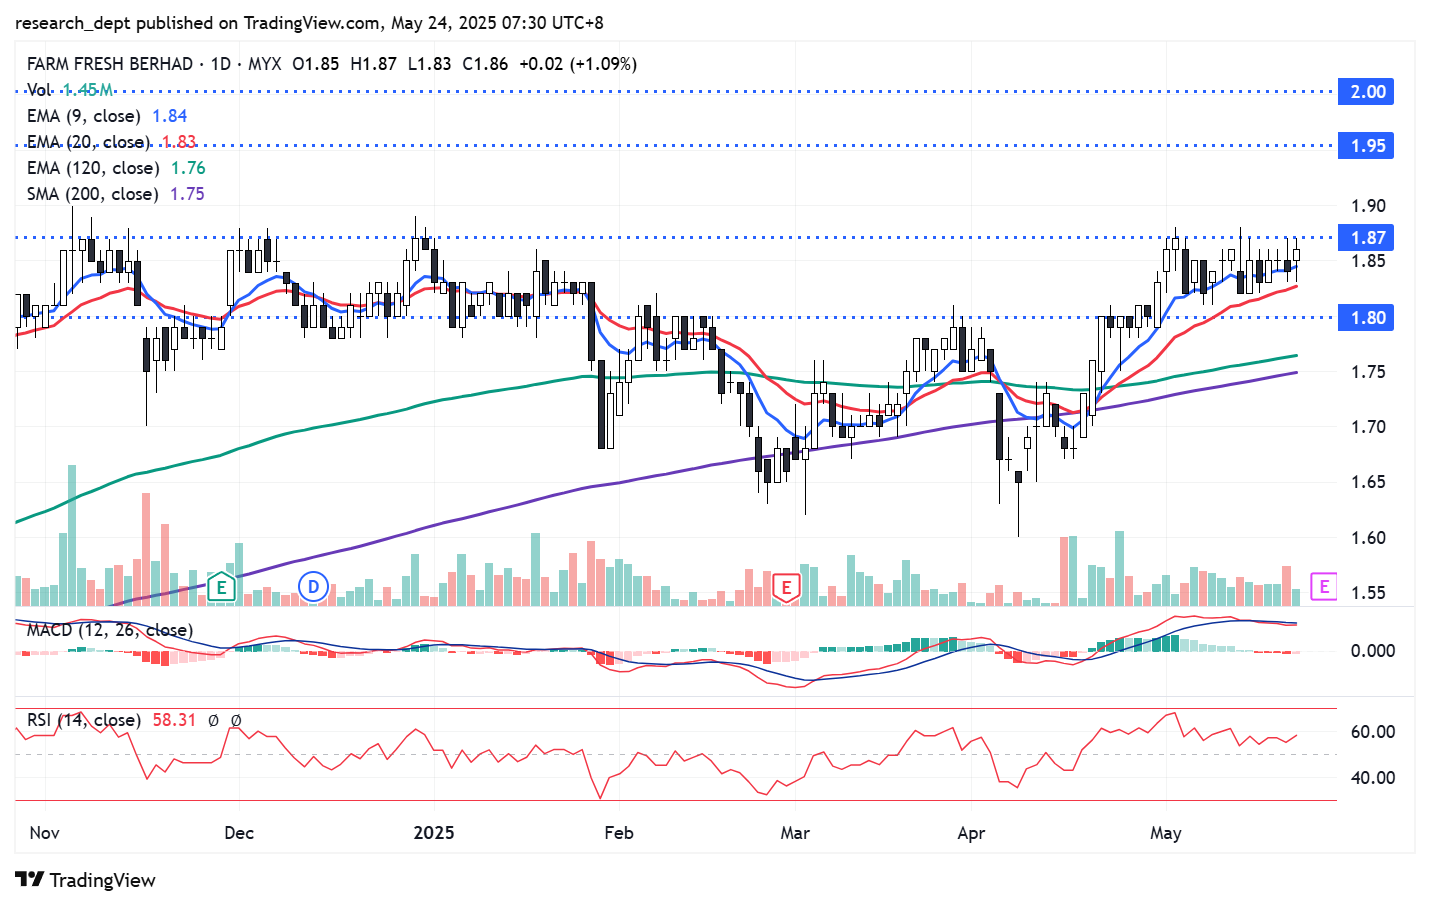Screen dimensions: 1430x906
Task: Click the high price H1.87
Action: click(374, 64)
